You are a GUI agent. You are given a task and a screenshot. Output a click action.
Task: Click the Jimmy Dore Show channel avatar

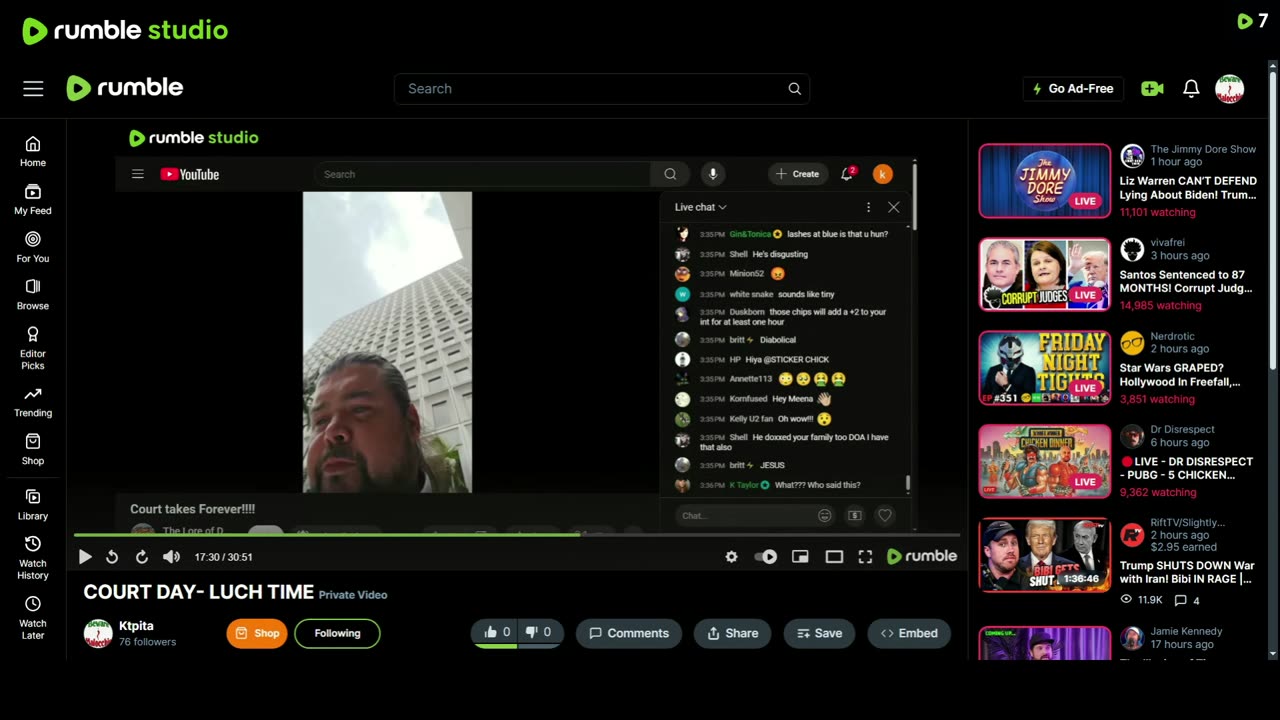[1132, 156]
